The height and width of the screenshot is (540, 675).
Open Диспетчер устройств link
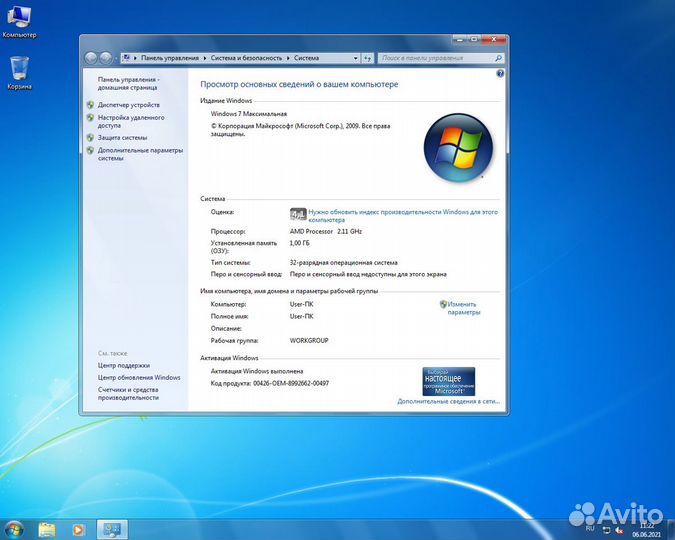point(128,105)
